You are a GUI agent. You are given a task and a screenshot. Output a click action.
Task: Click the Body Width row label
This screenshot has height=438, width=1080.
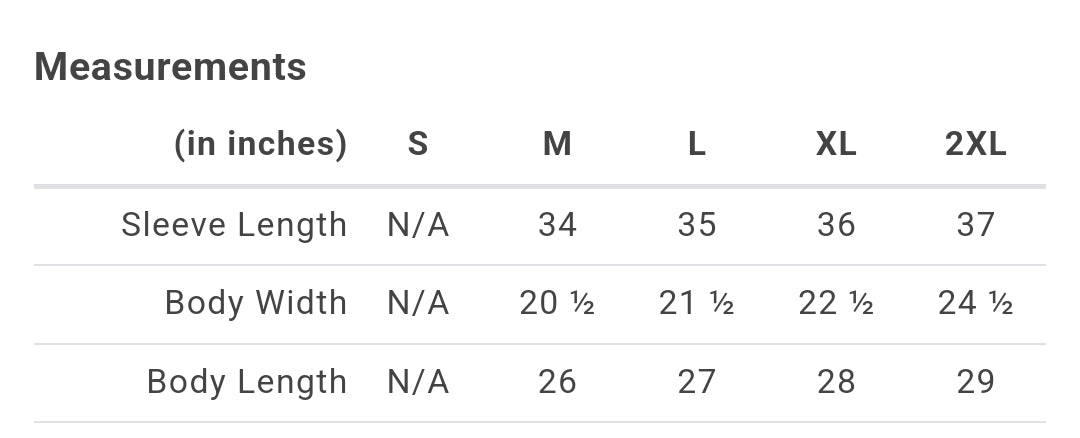pos(256,303)
